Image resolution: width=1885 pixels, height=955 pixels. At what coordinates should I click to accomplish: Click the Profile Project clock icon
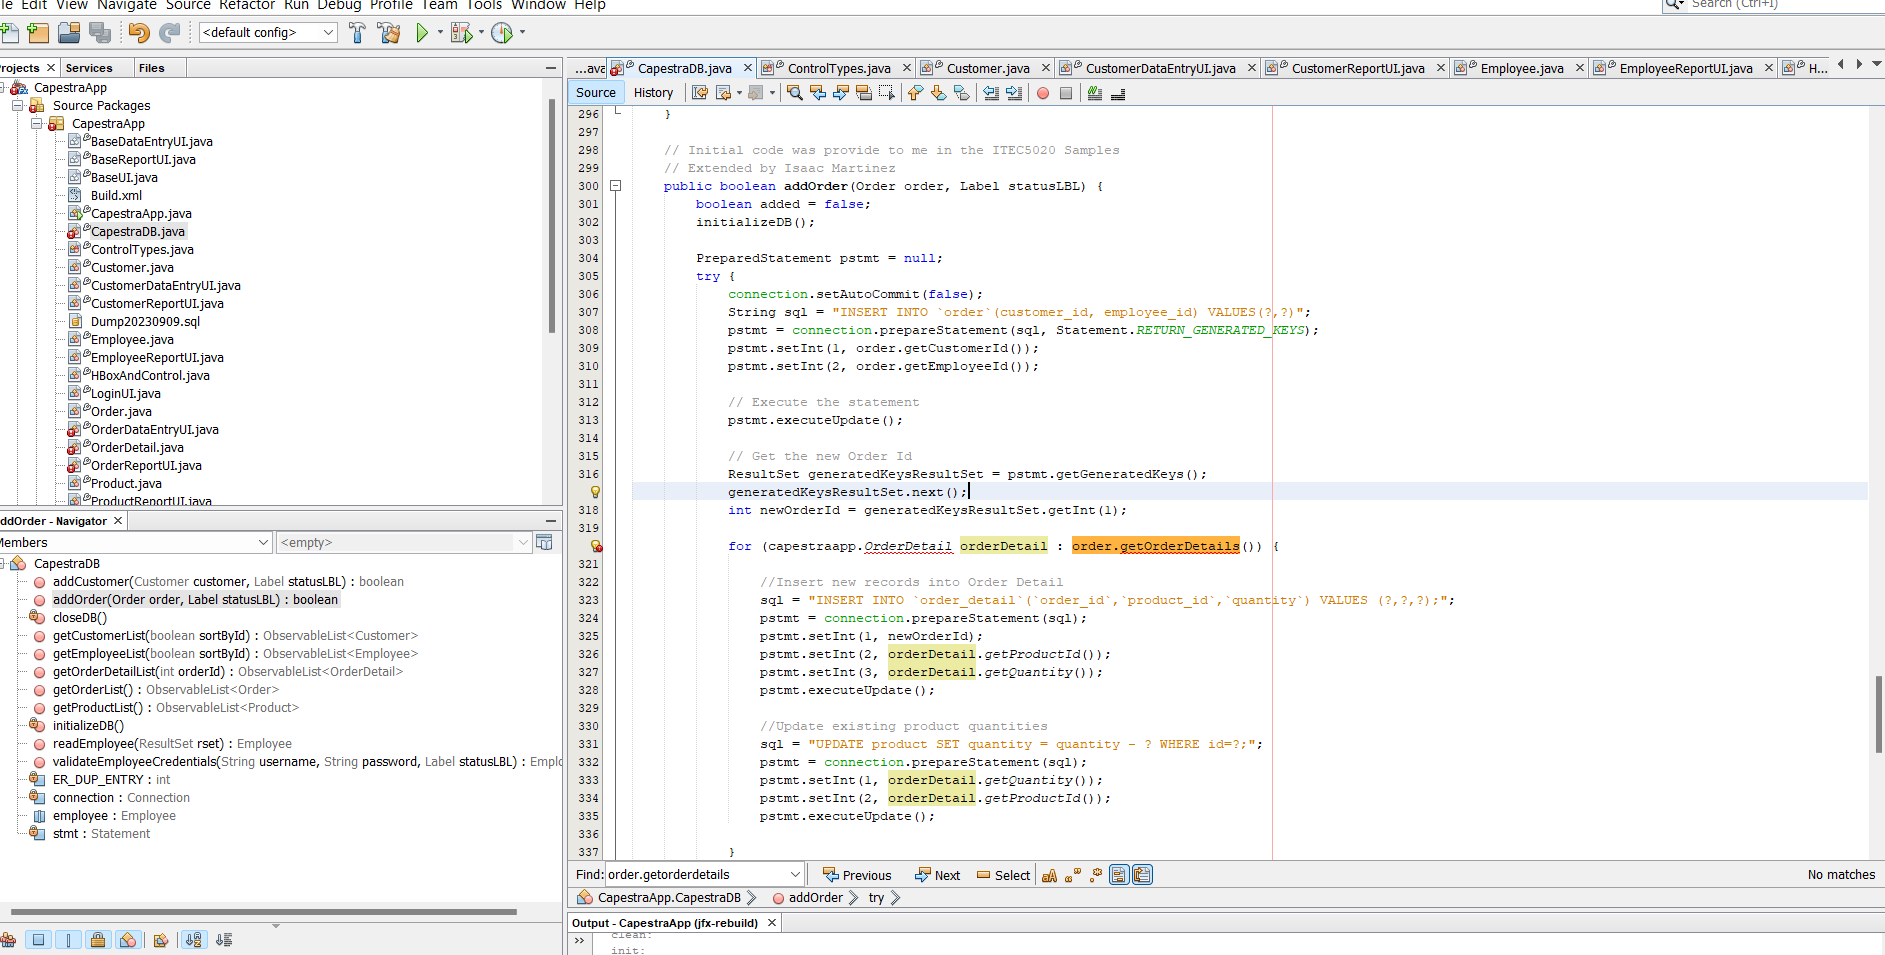point(502,33)
